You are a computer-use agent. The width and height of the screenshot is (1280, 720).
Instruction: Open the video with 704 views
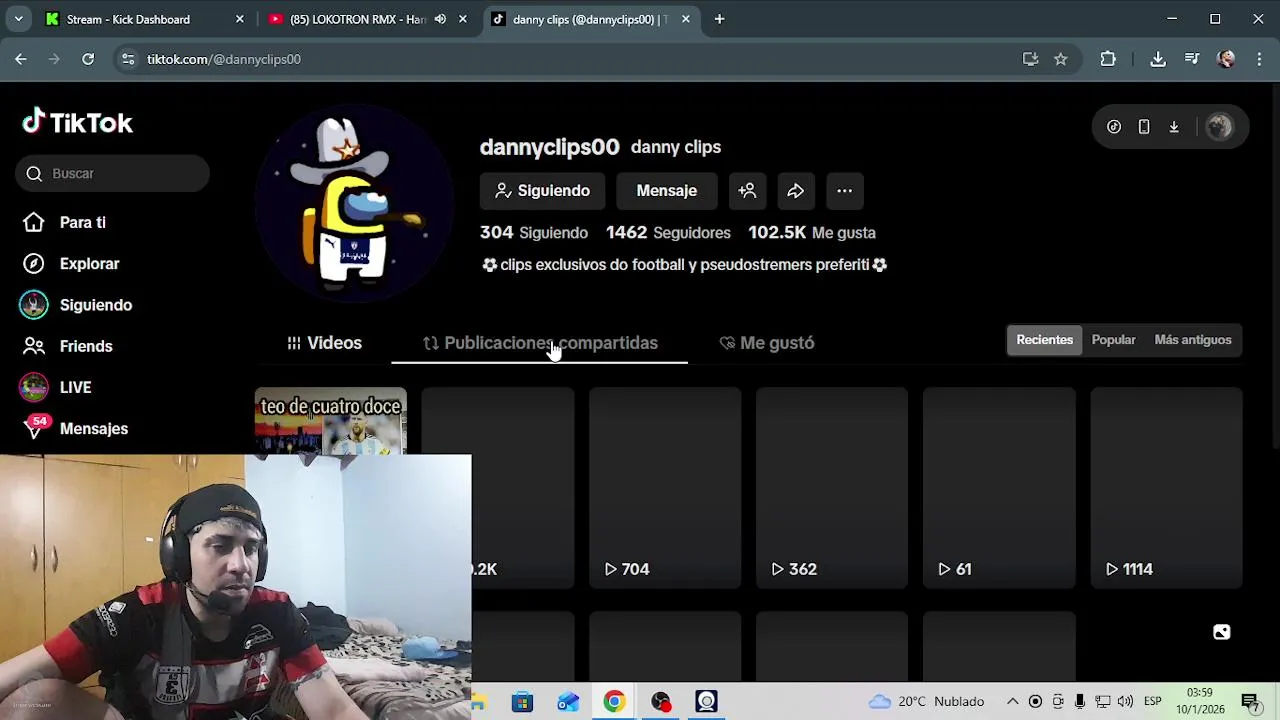665,487
